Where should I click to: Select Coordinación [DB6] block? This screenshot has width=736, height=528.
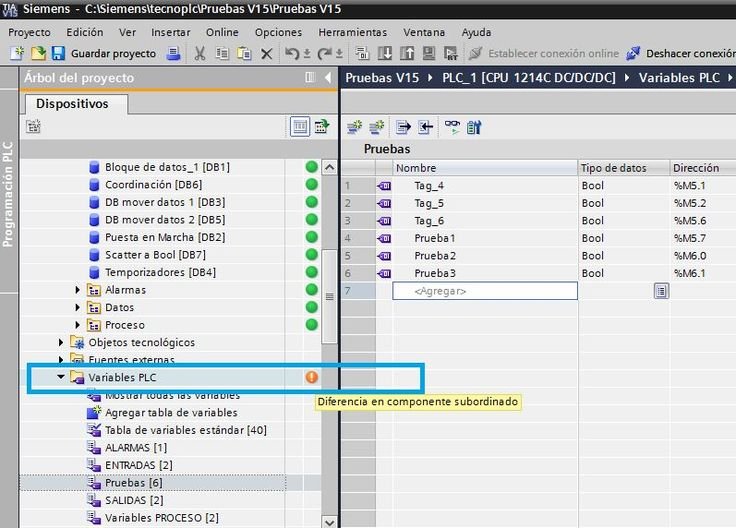click(153, 184)
